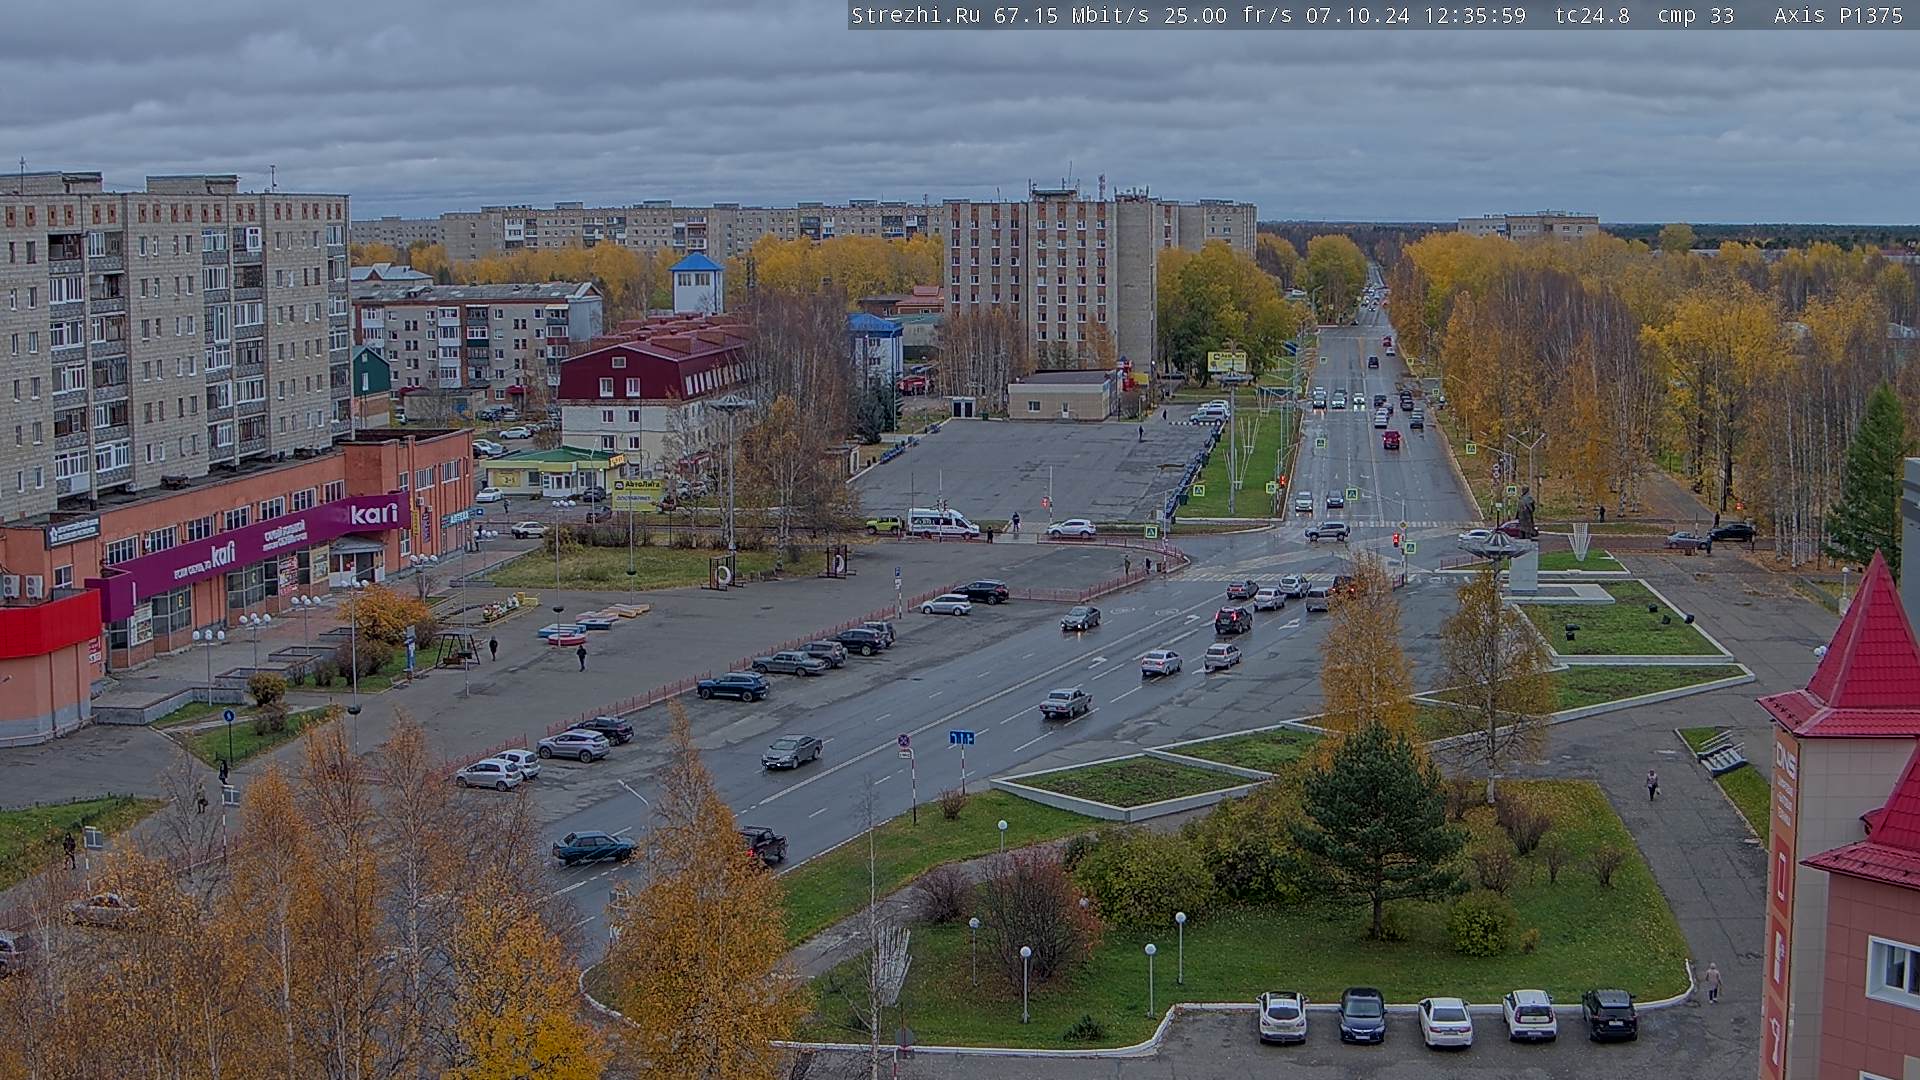Image resolution: width=1920 pixels, height=1080 pixels.
Task: Select the 07.10.24 date stamp
Action: 1357,15
